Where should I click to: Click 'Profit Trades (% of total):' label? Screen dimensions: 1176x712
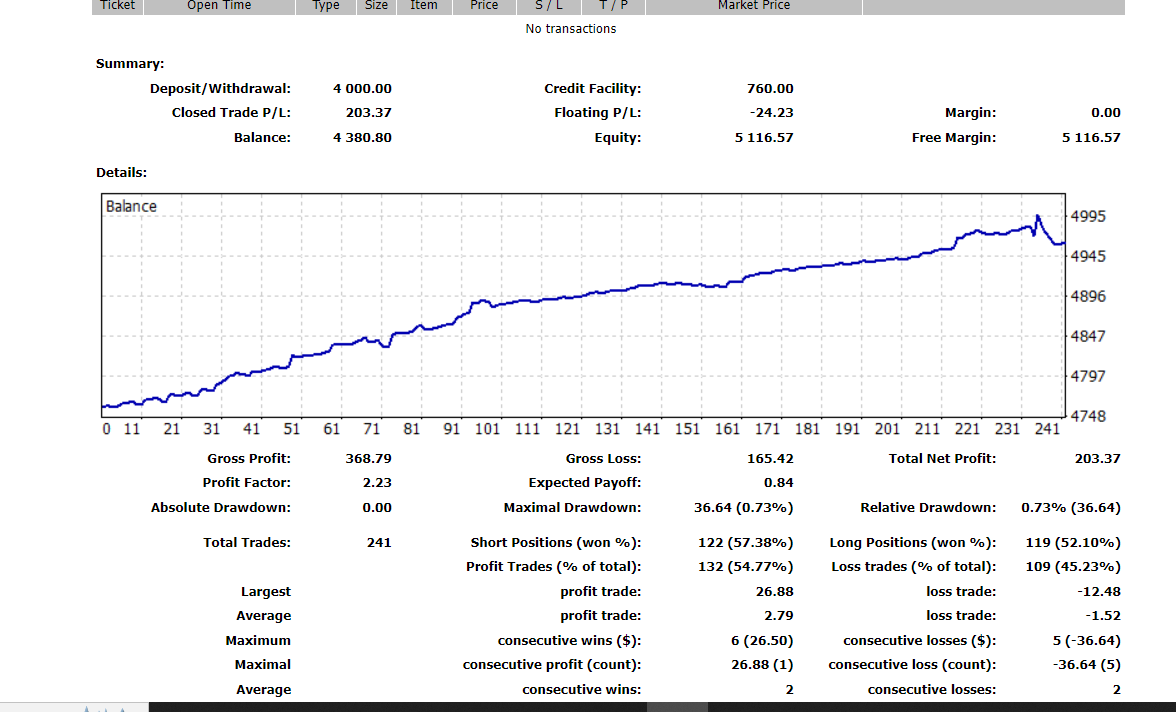tap(554, 566)
